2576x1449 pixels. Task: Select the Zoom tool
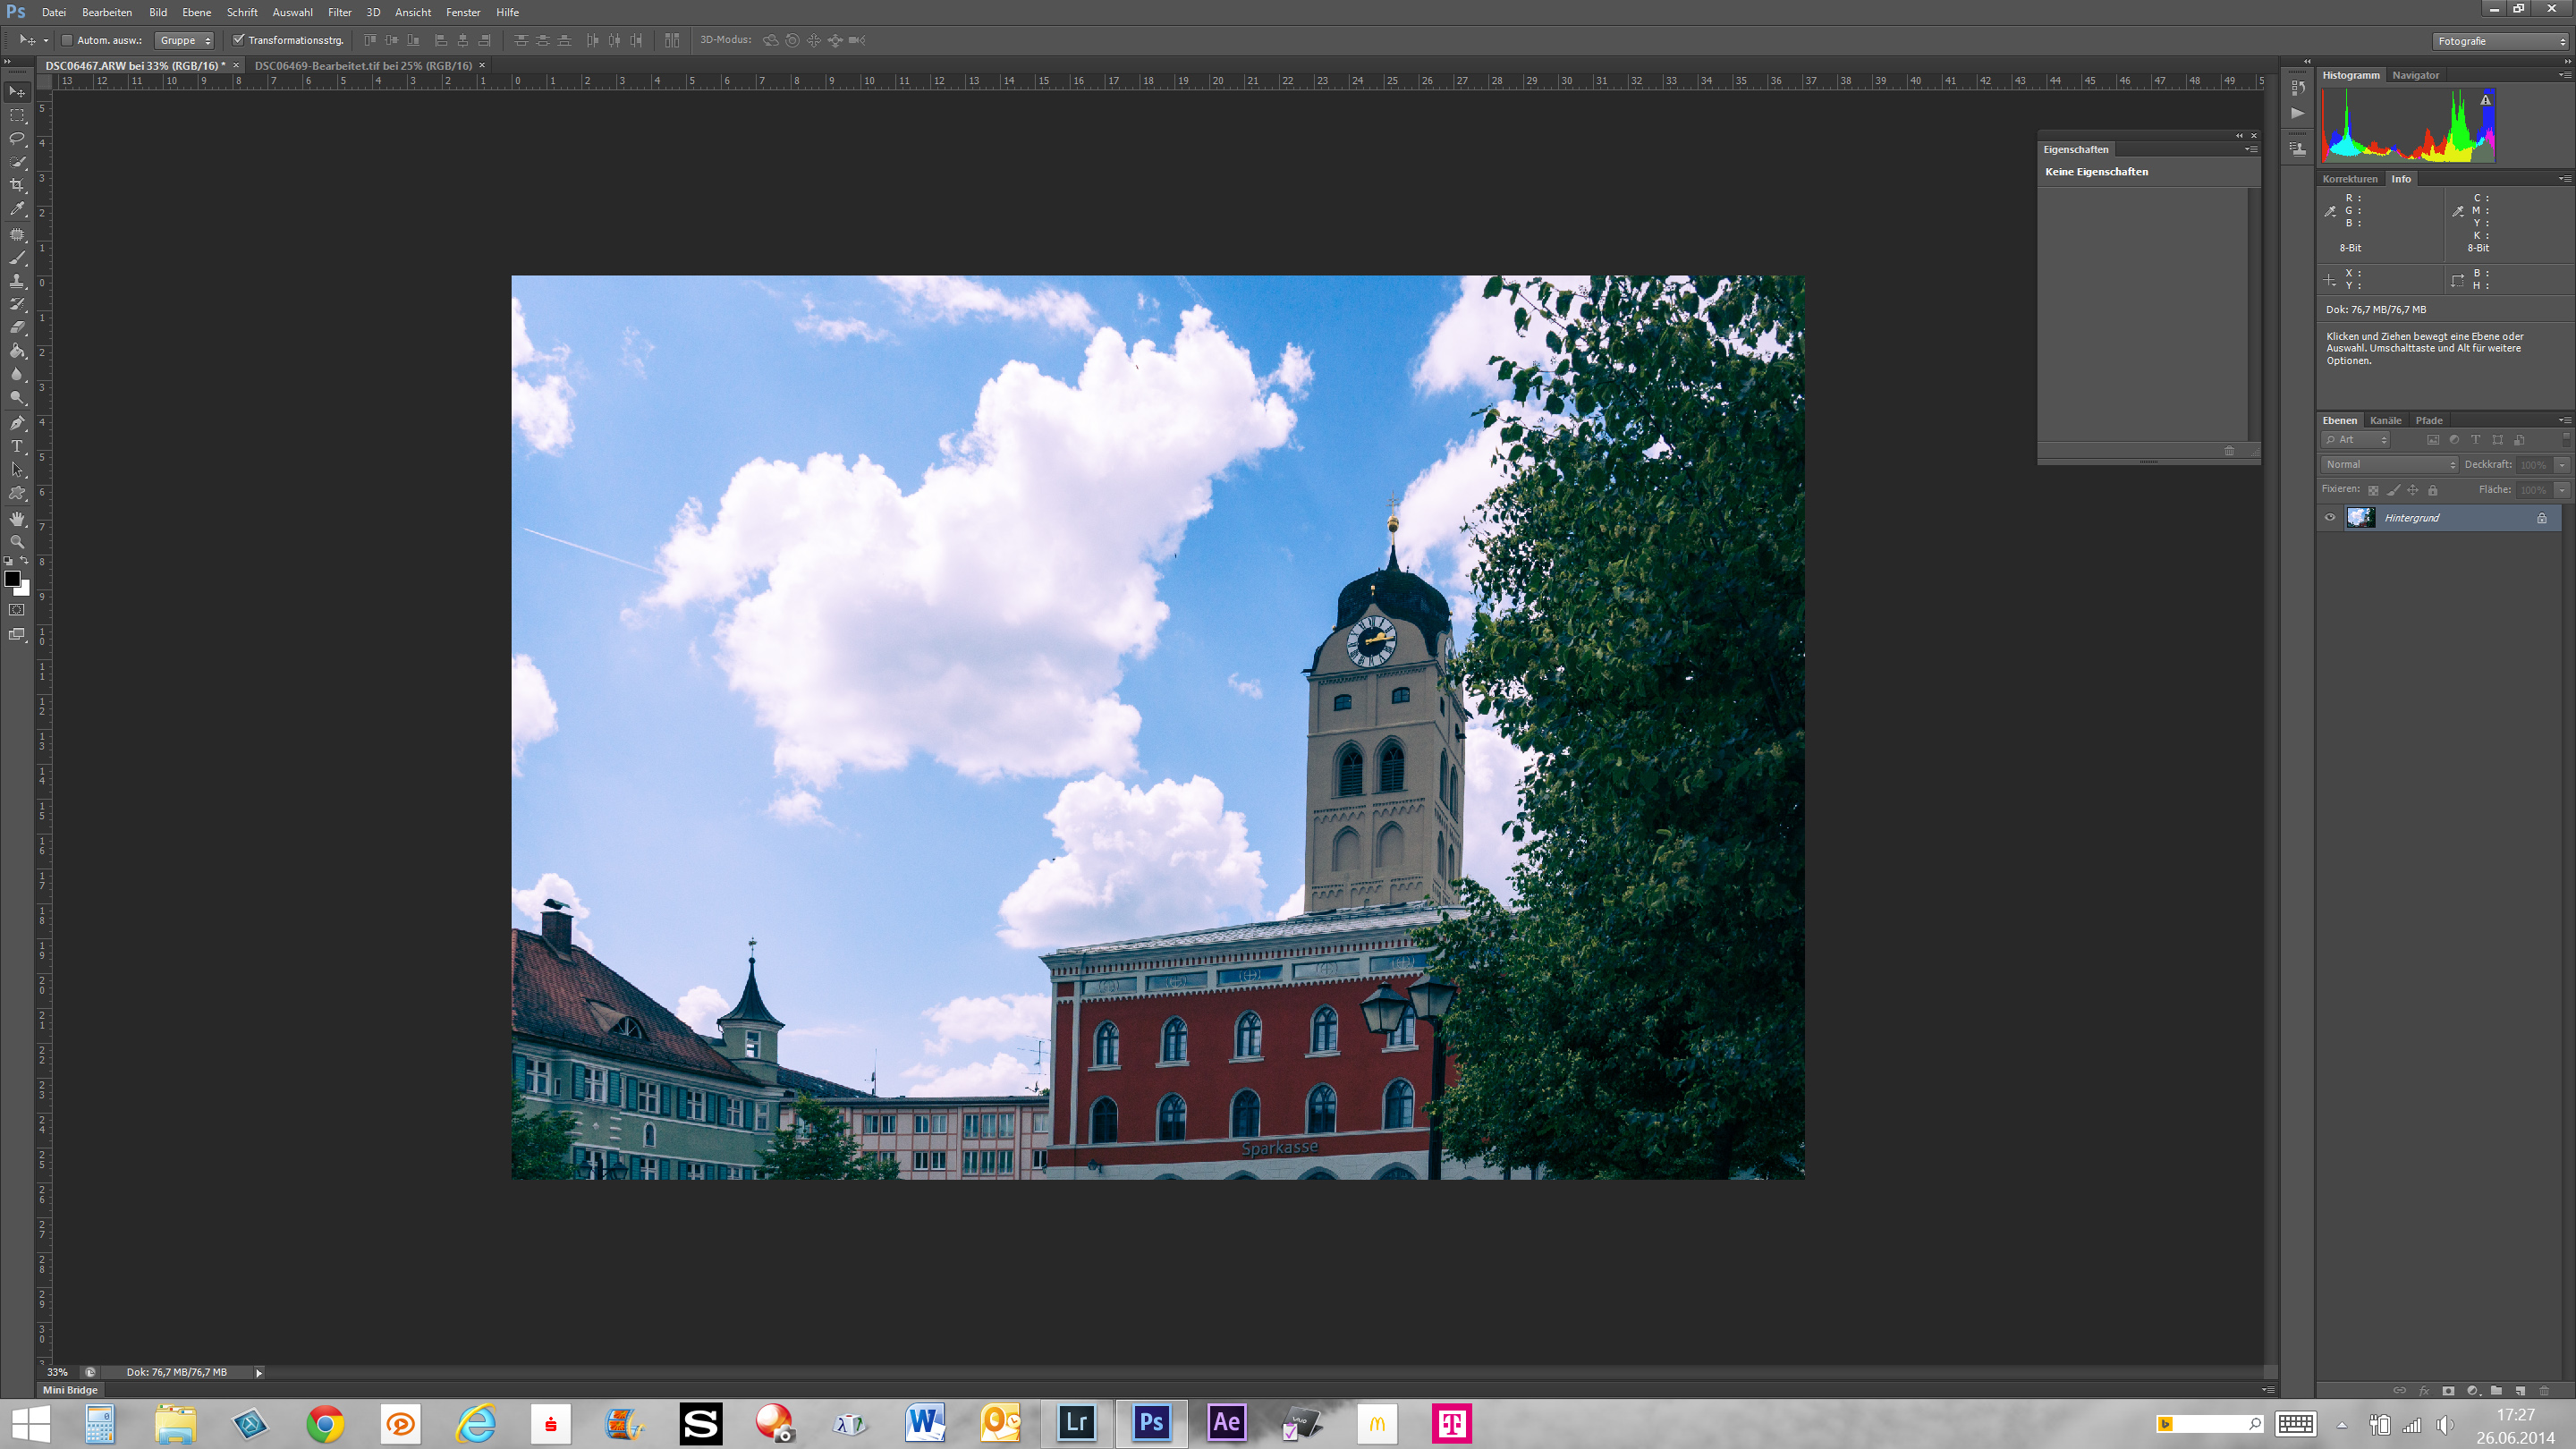click(17, 542)
